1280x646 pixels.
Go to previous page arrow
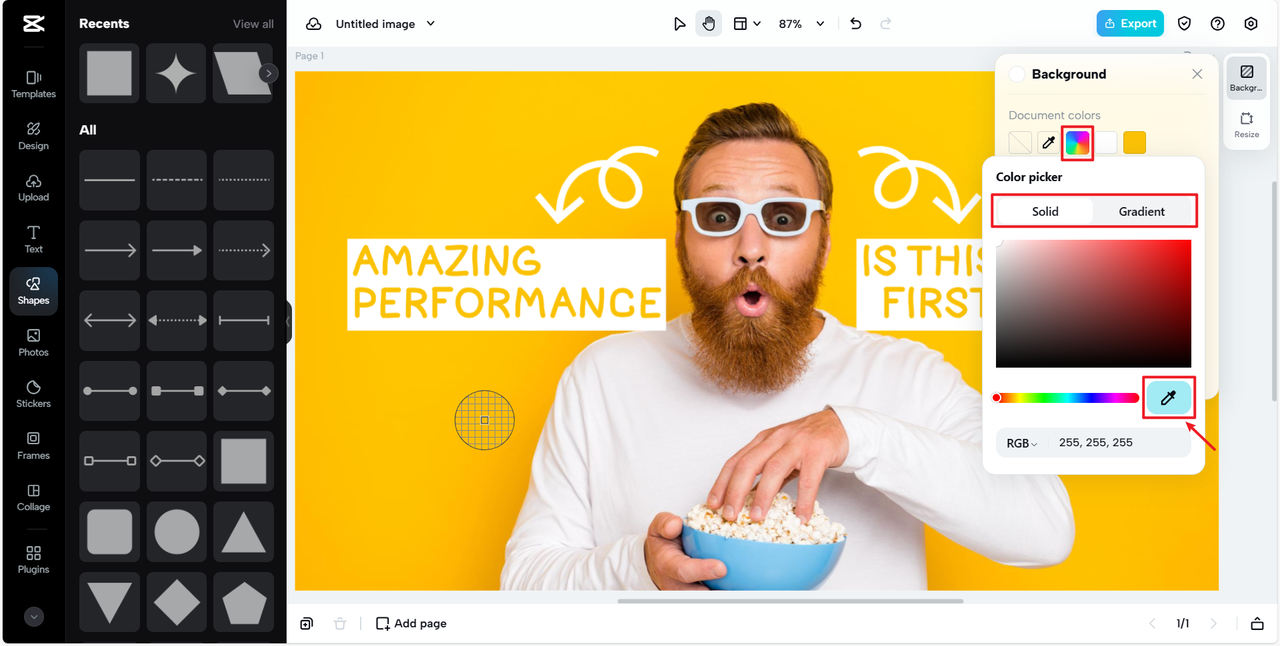1152,624
